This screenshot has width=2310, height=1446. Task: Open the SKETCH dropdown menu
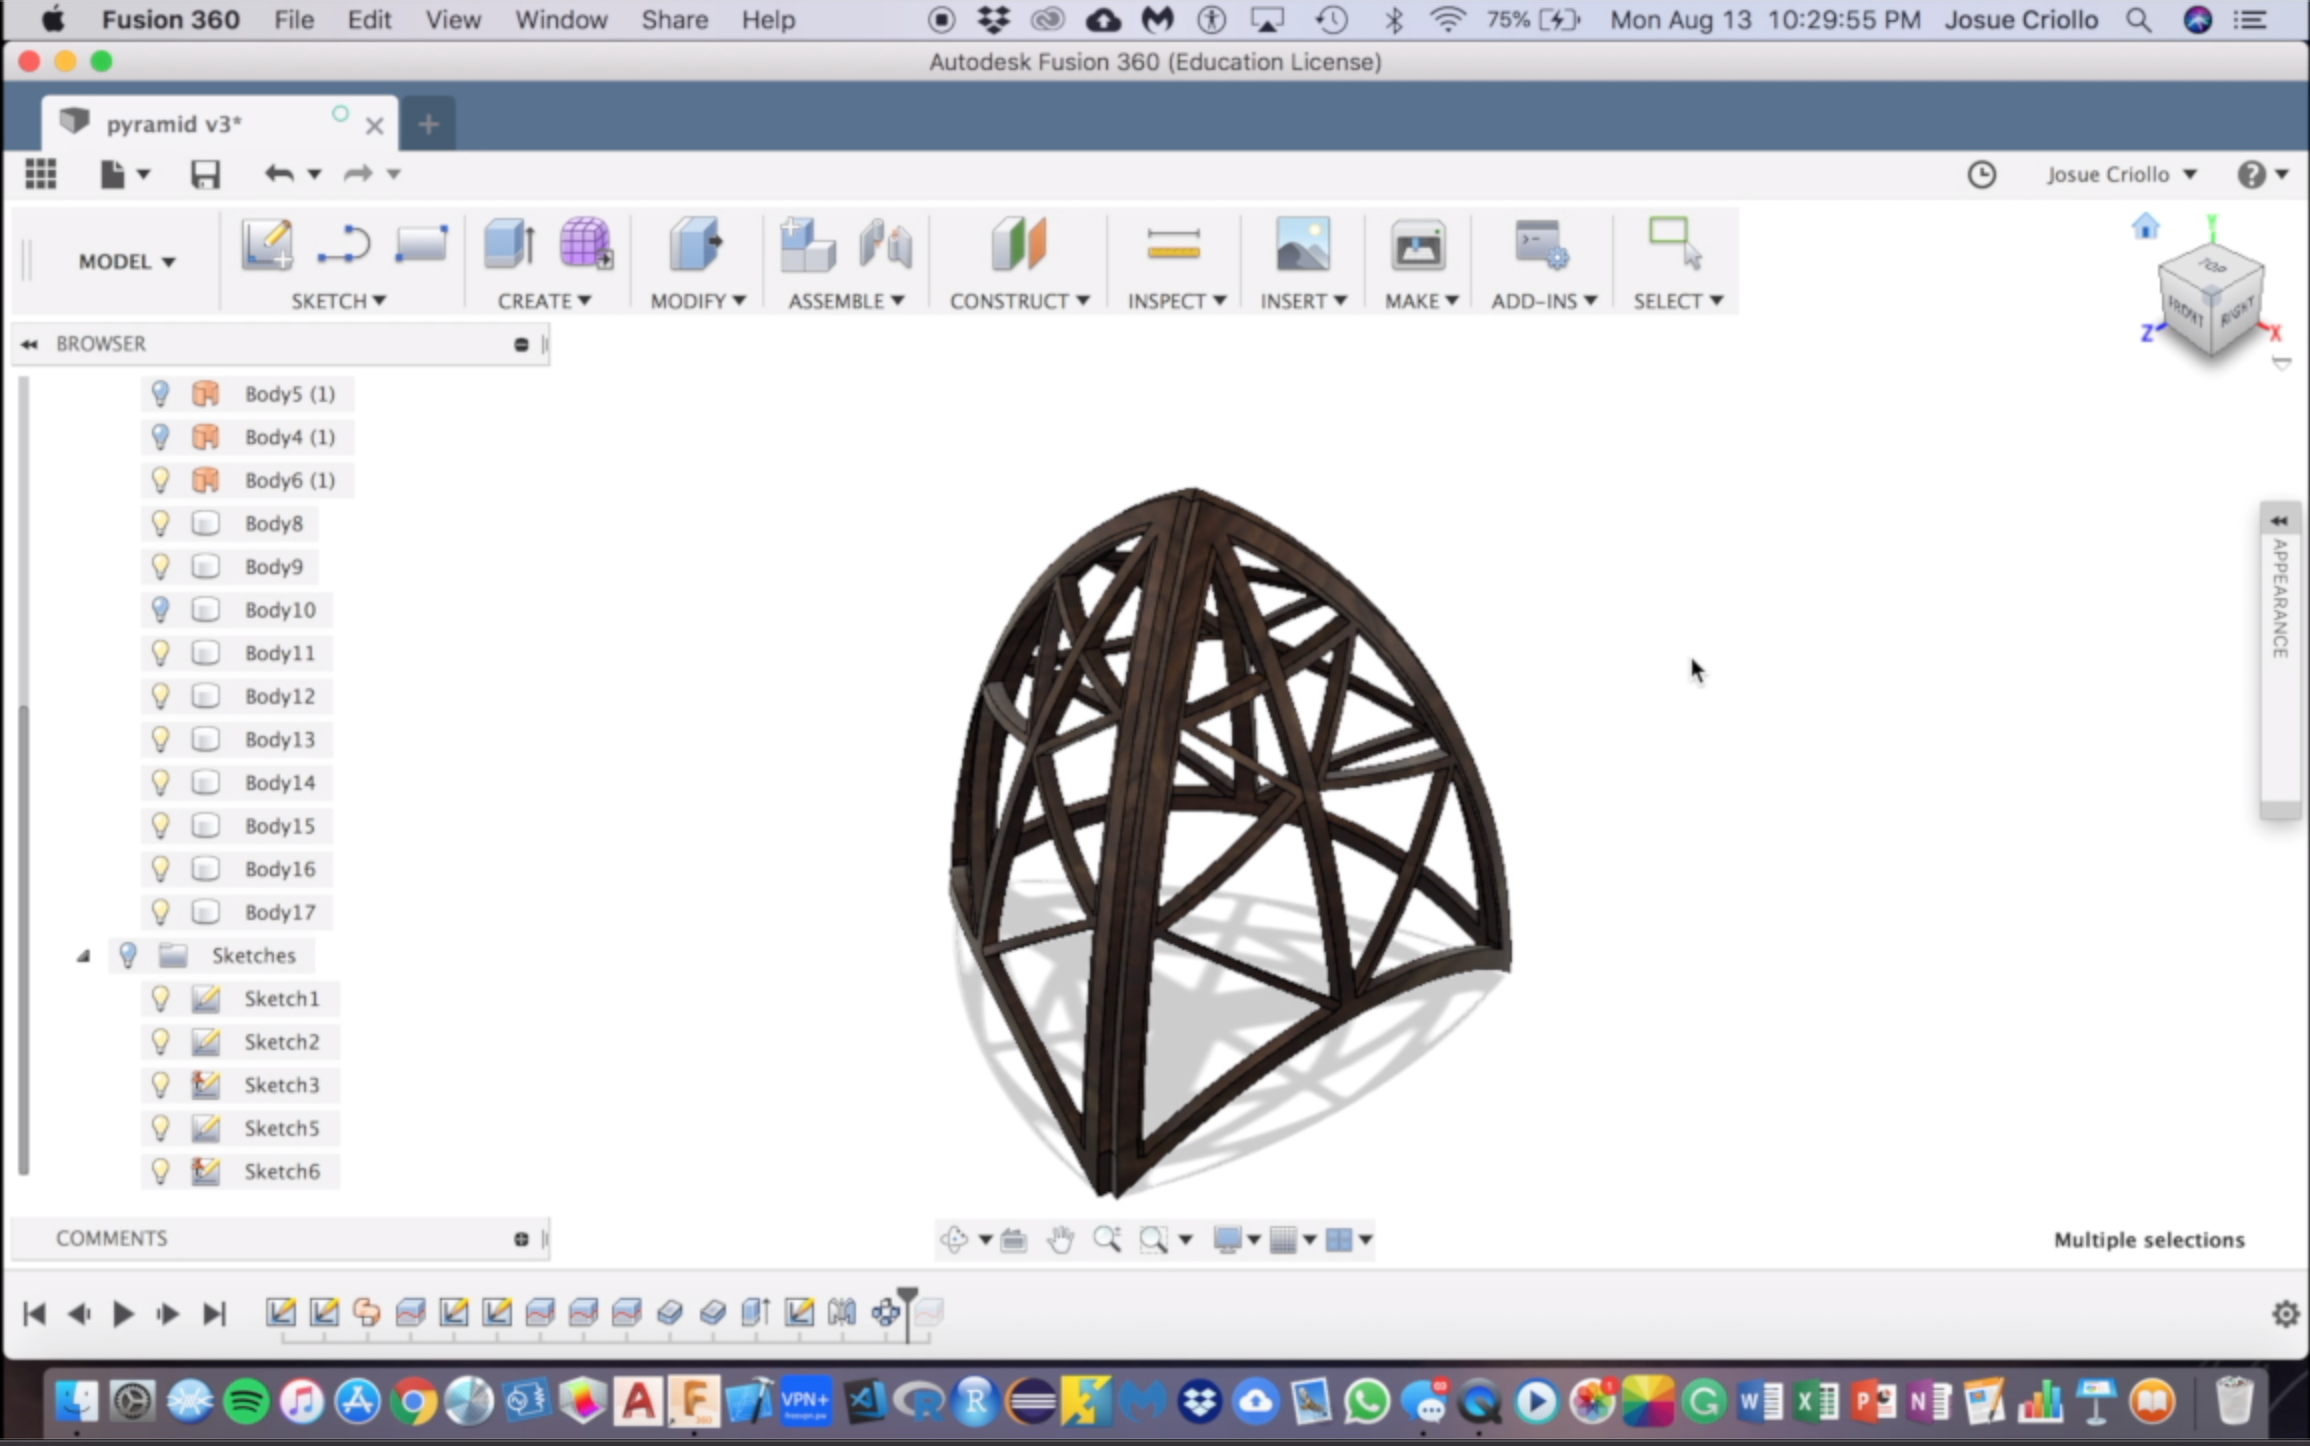pyautogui.click(x=338, y=301)
